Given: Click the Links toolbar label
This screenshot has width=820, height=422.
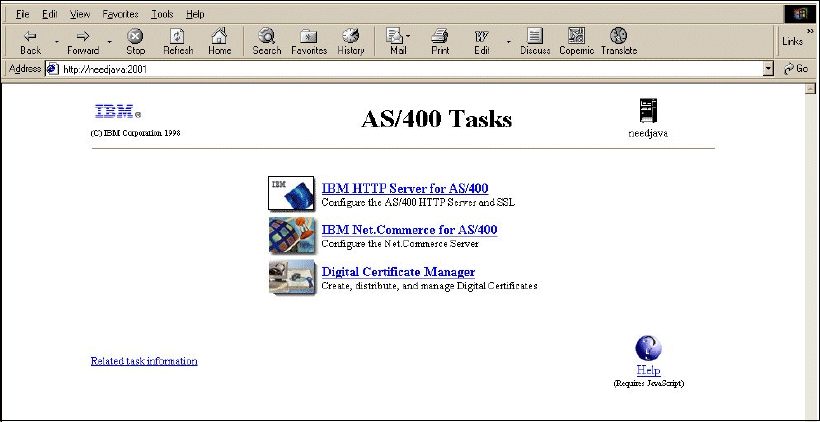Looking at the screenshot, I should click(793, 41).
